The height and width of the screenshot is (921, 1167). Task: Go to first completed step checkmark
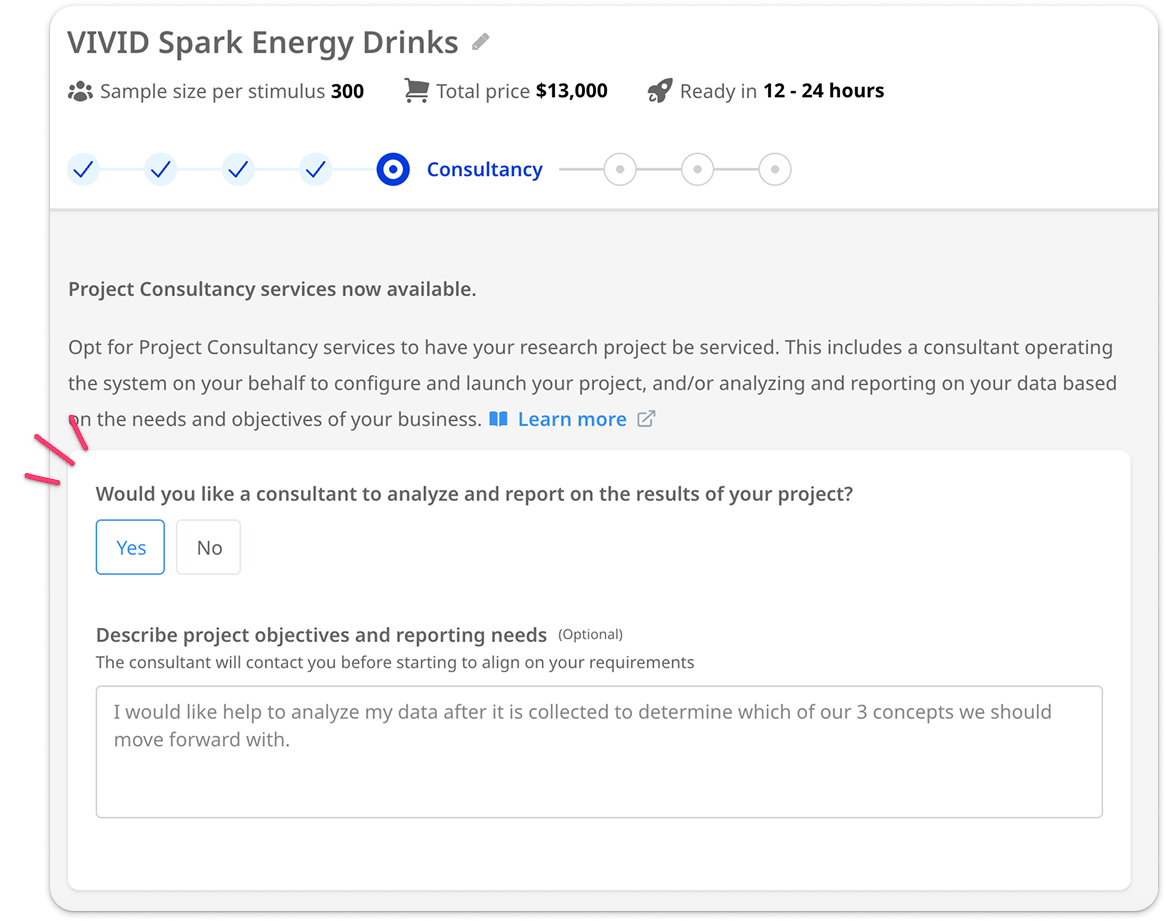pyautogui.click(x=83, y=170)
